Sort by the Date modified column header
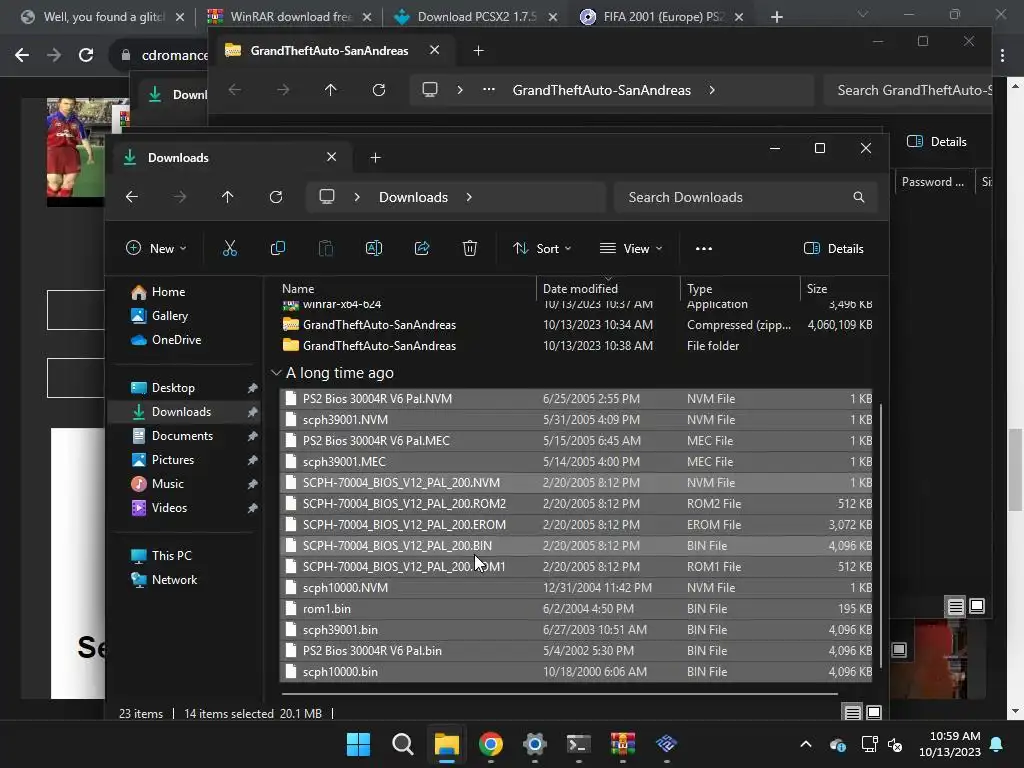Image resolution: width=1024 pixels, height=768 pixels. point(580,289)
